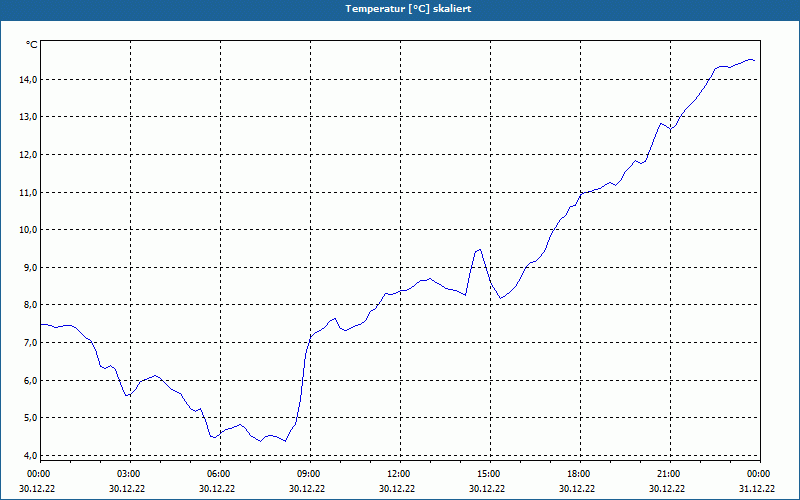
Task: Click the 12:00 time label
Action: click(x=398, y=474)
